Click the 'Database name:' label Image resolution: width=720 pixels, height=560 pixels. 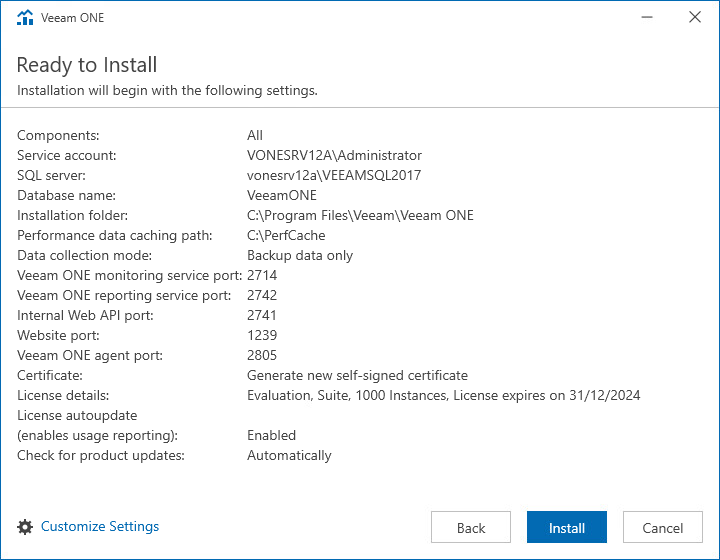(x=67, y=196)
